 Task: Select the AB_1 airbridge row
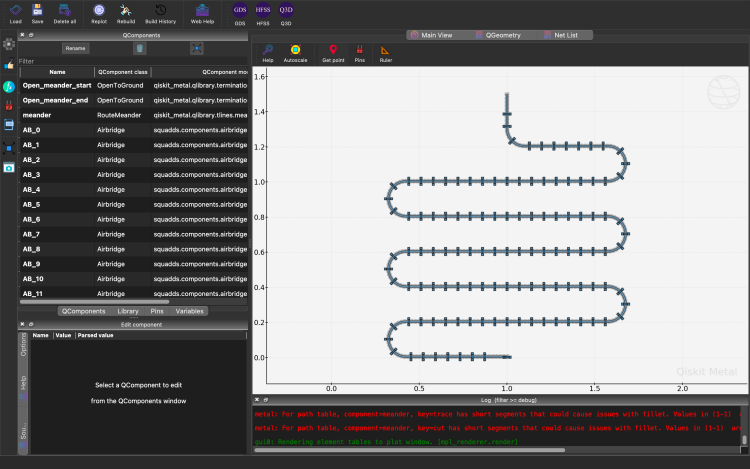click(x=134, y=145)
